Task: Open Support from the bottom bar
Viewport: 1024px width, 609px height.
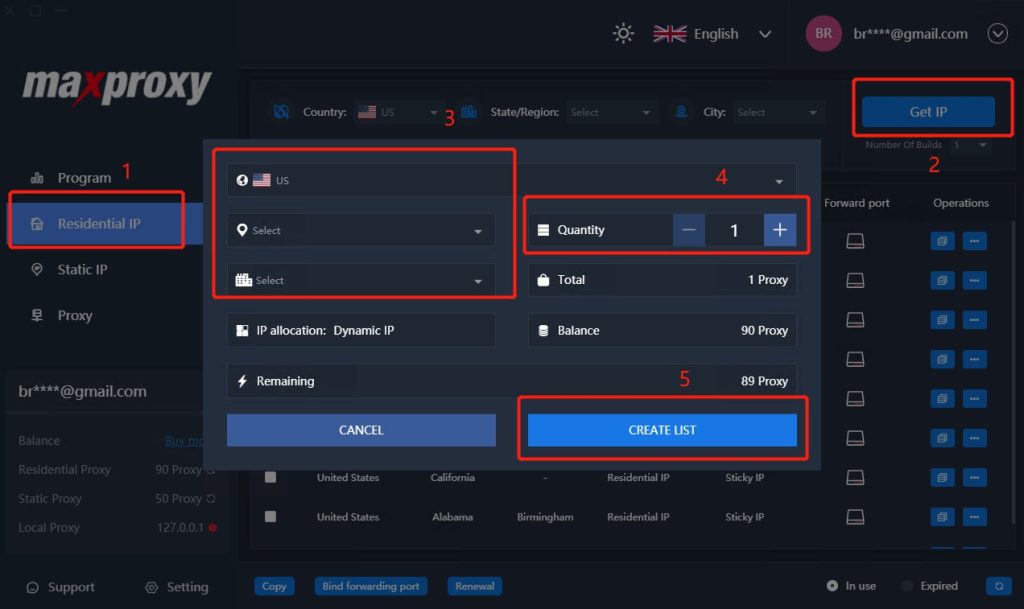Action: tap(60, 587)
